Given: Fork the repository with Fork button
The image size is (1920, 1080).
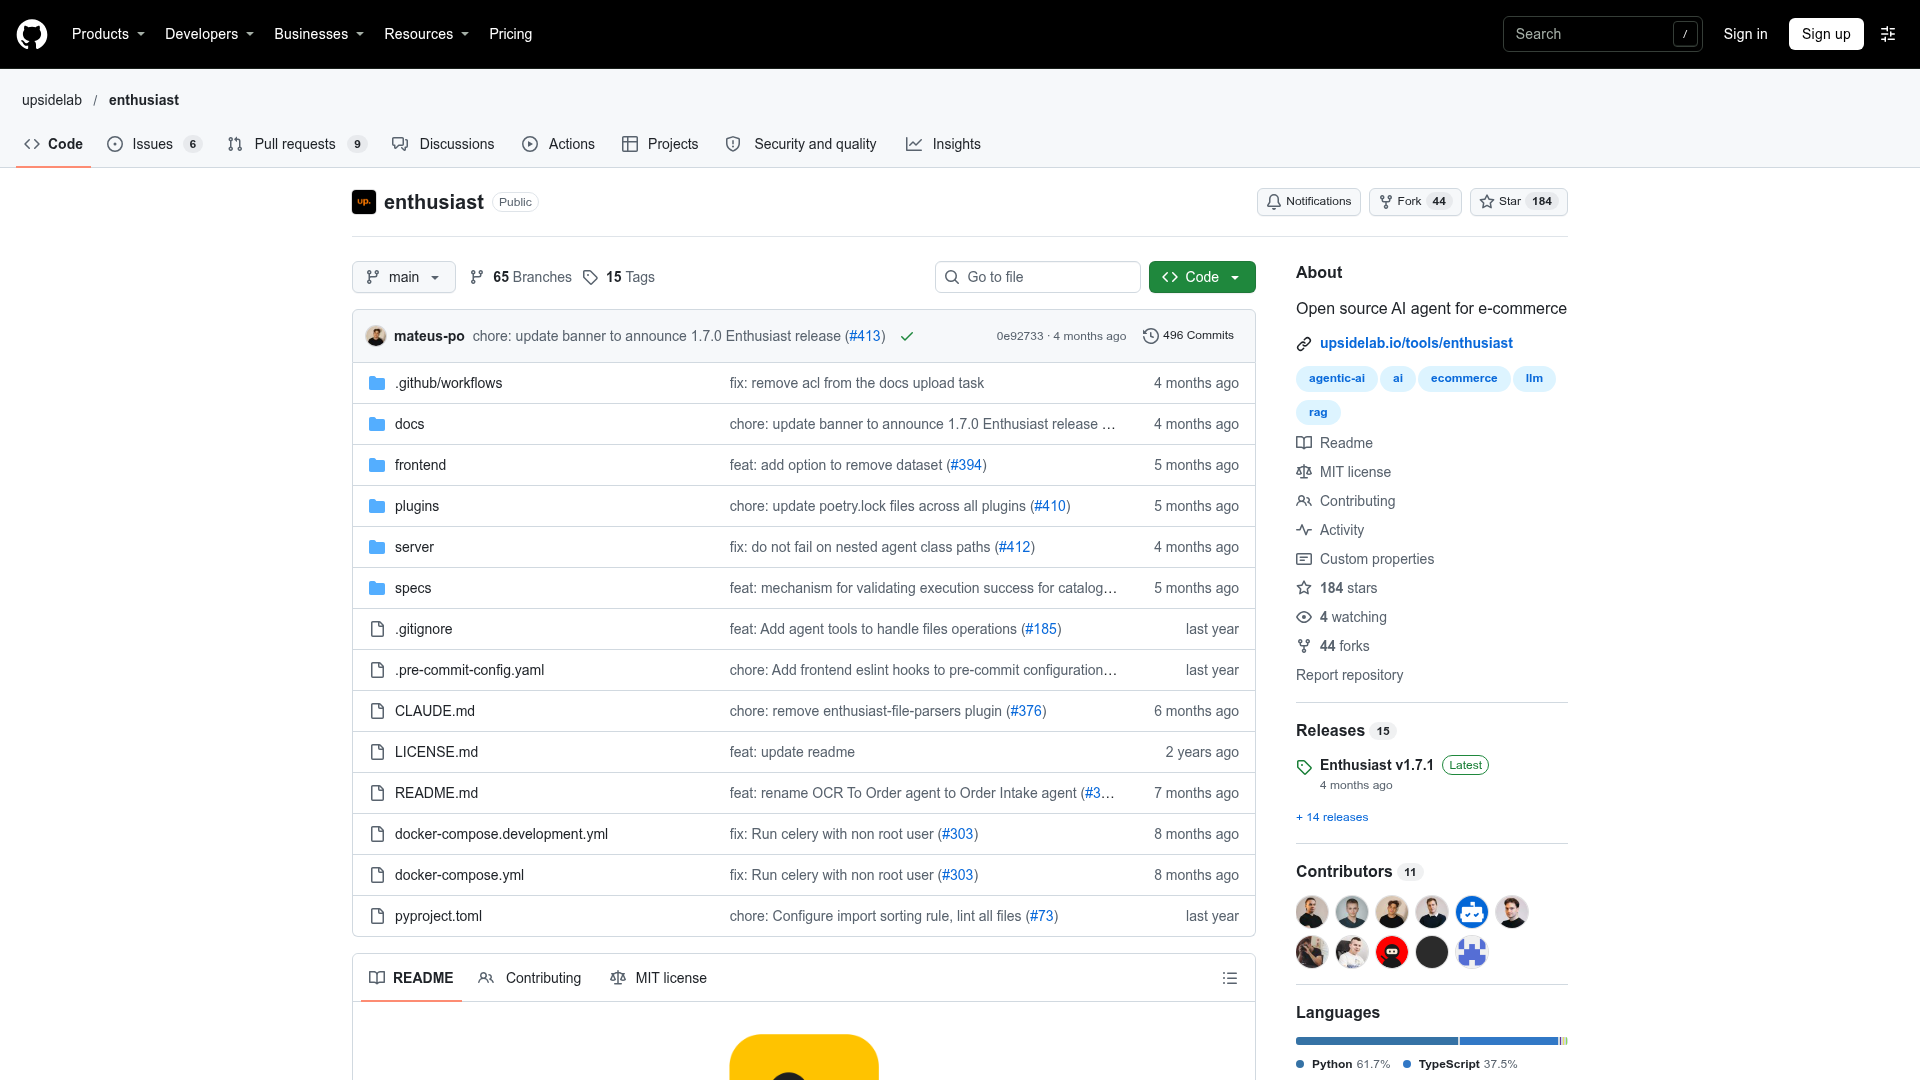Looking at the screenshot, I should pyautogui.click(x=1415, y=202).
